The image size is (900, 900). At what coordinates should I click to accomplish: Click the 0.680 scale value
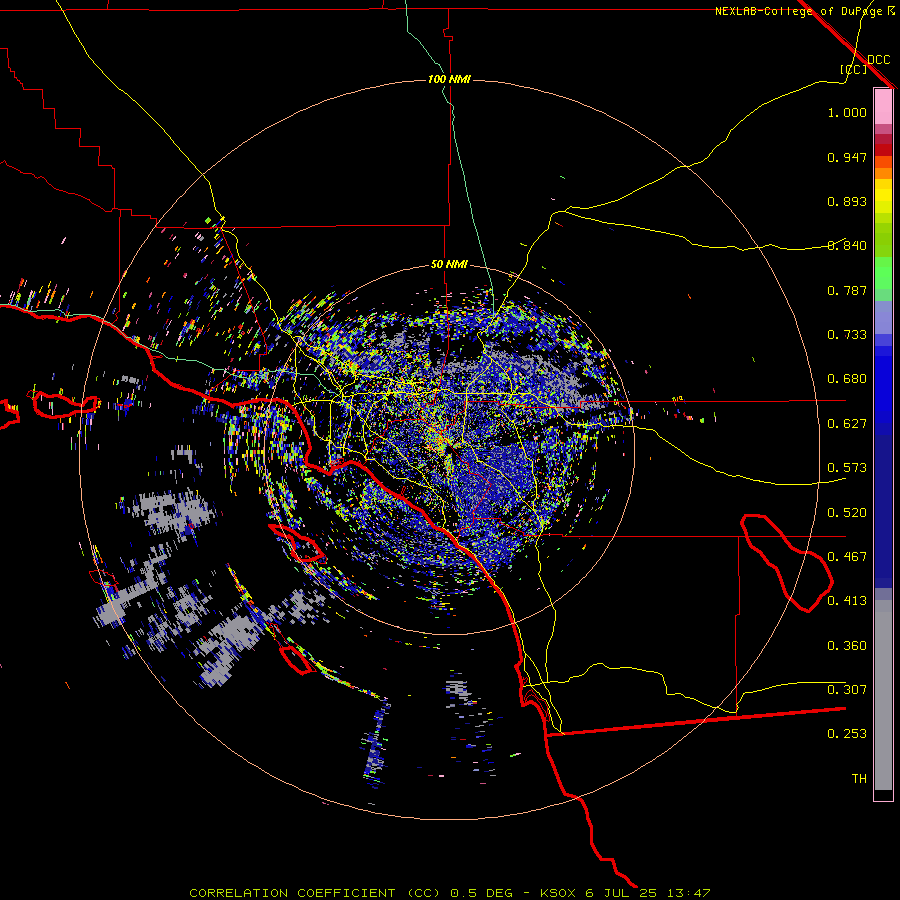pos(847,379)
